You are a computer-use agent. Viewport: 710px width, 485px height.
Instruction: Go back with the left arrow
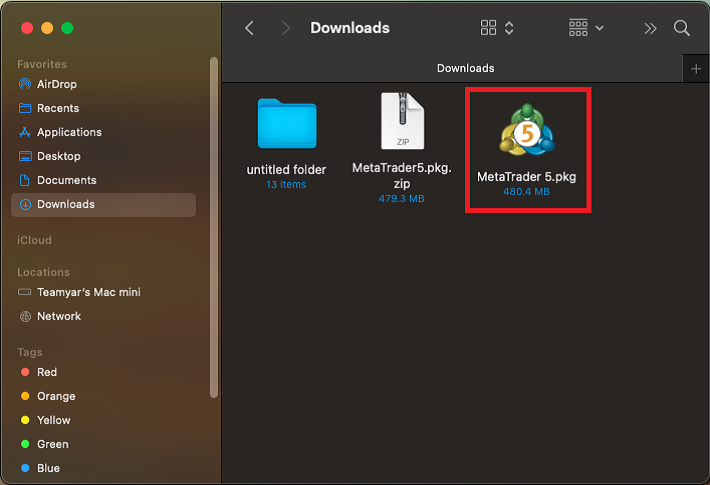pyautogui.click(x=249, y=28)
